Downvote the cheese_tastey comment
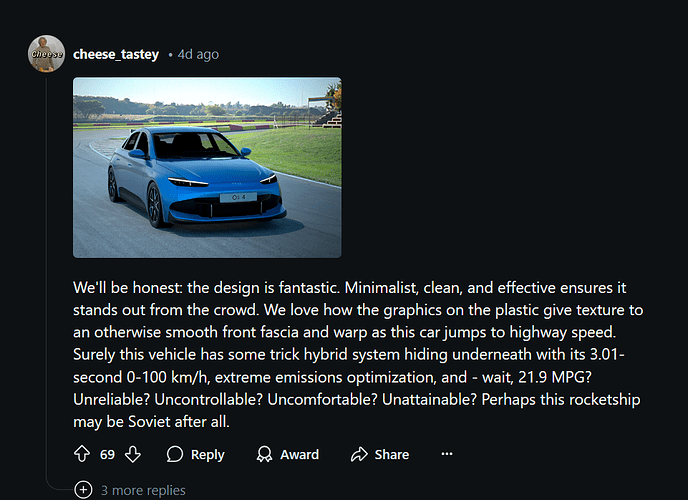688x500 pixels. pos(132,454)
